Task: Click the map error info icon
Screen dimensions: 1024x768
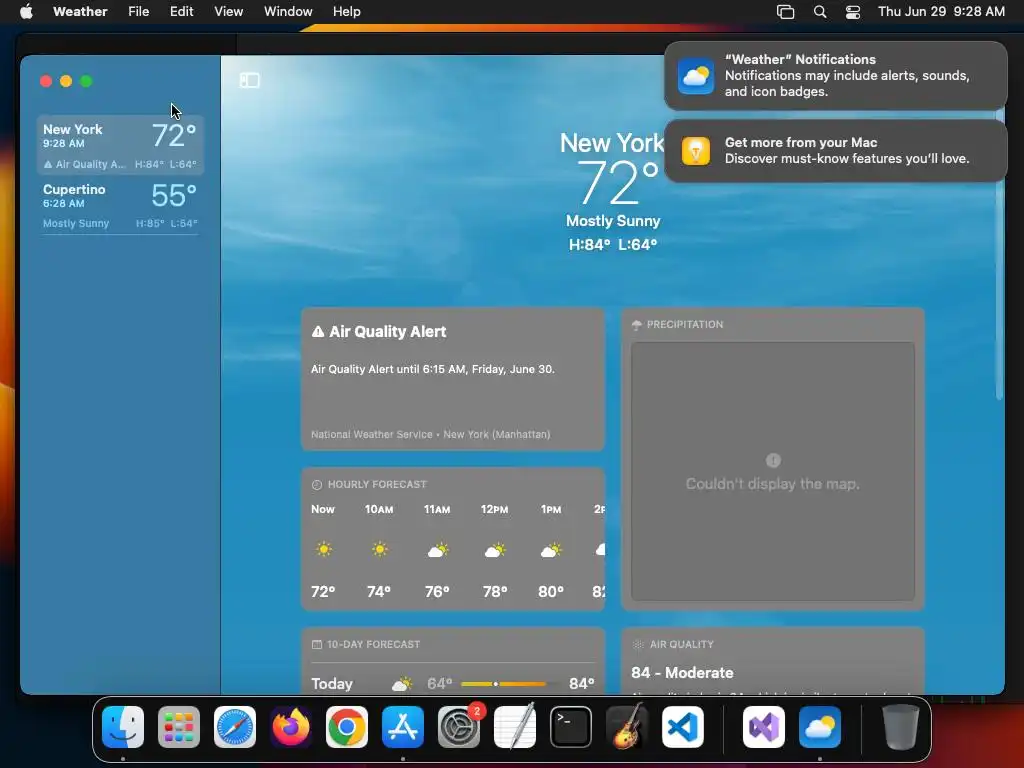Action: [x=773, y=460]
